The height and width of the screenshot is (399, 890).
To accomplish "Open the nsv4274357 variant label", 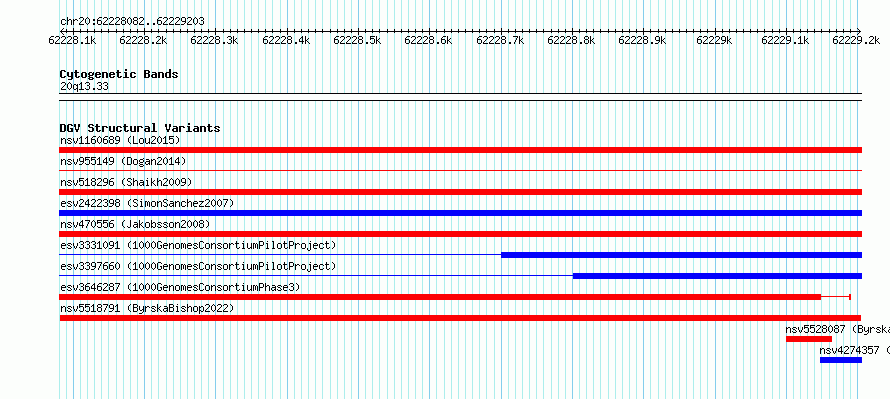I will pos(854,350).
